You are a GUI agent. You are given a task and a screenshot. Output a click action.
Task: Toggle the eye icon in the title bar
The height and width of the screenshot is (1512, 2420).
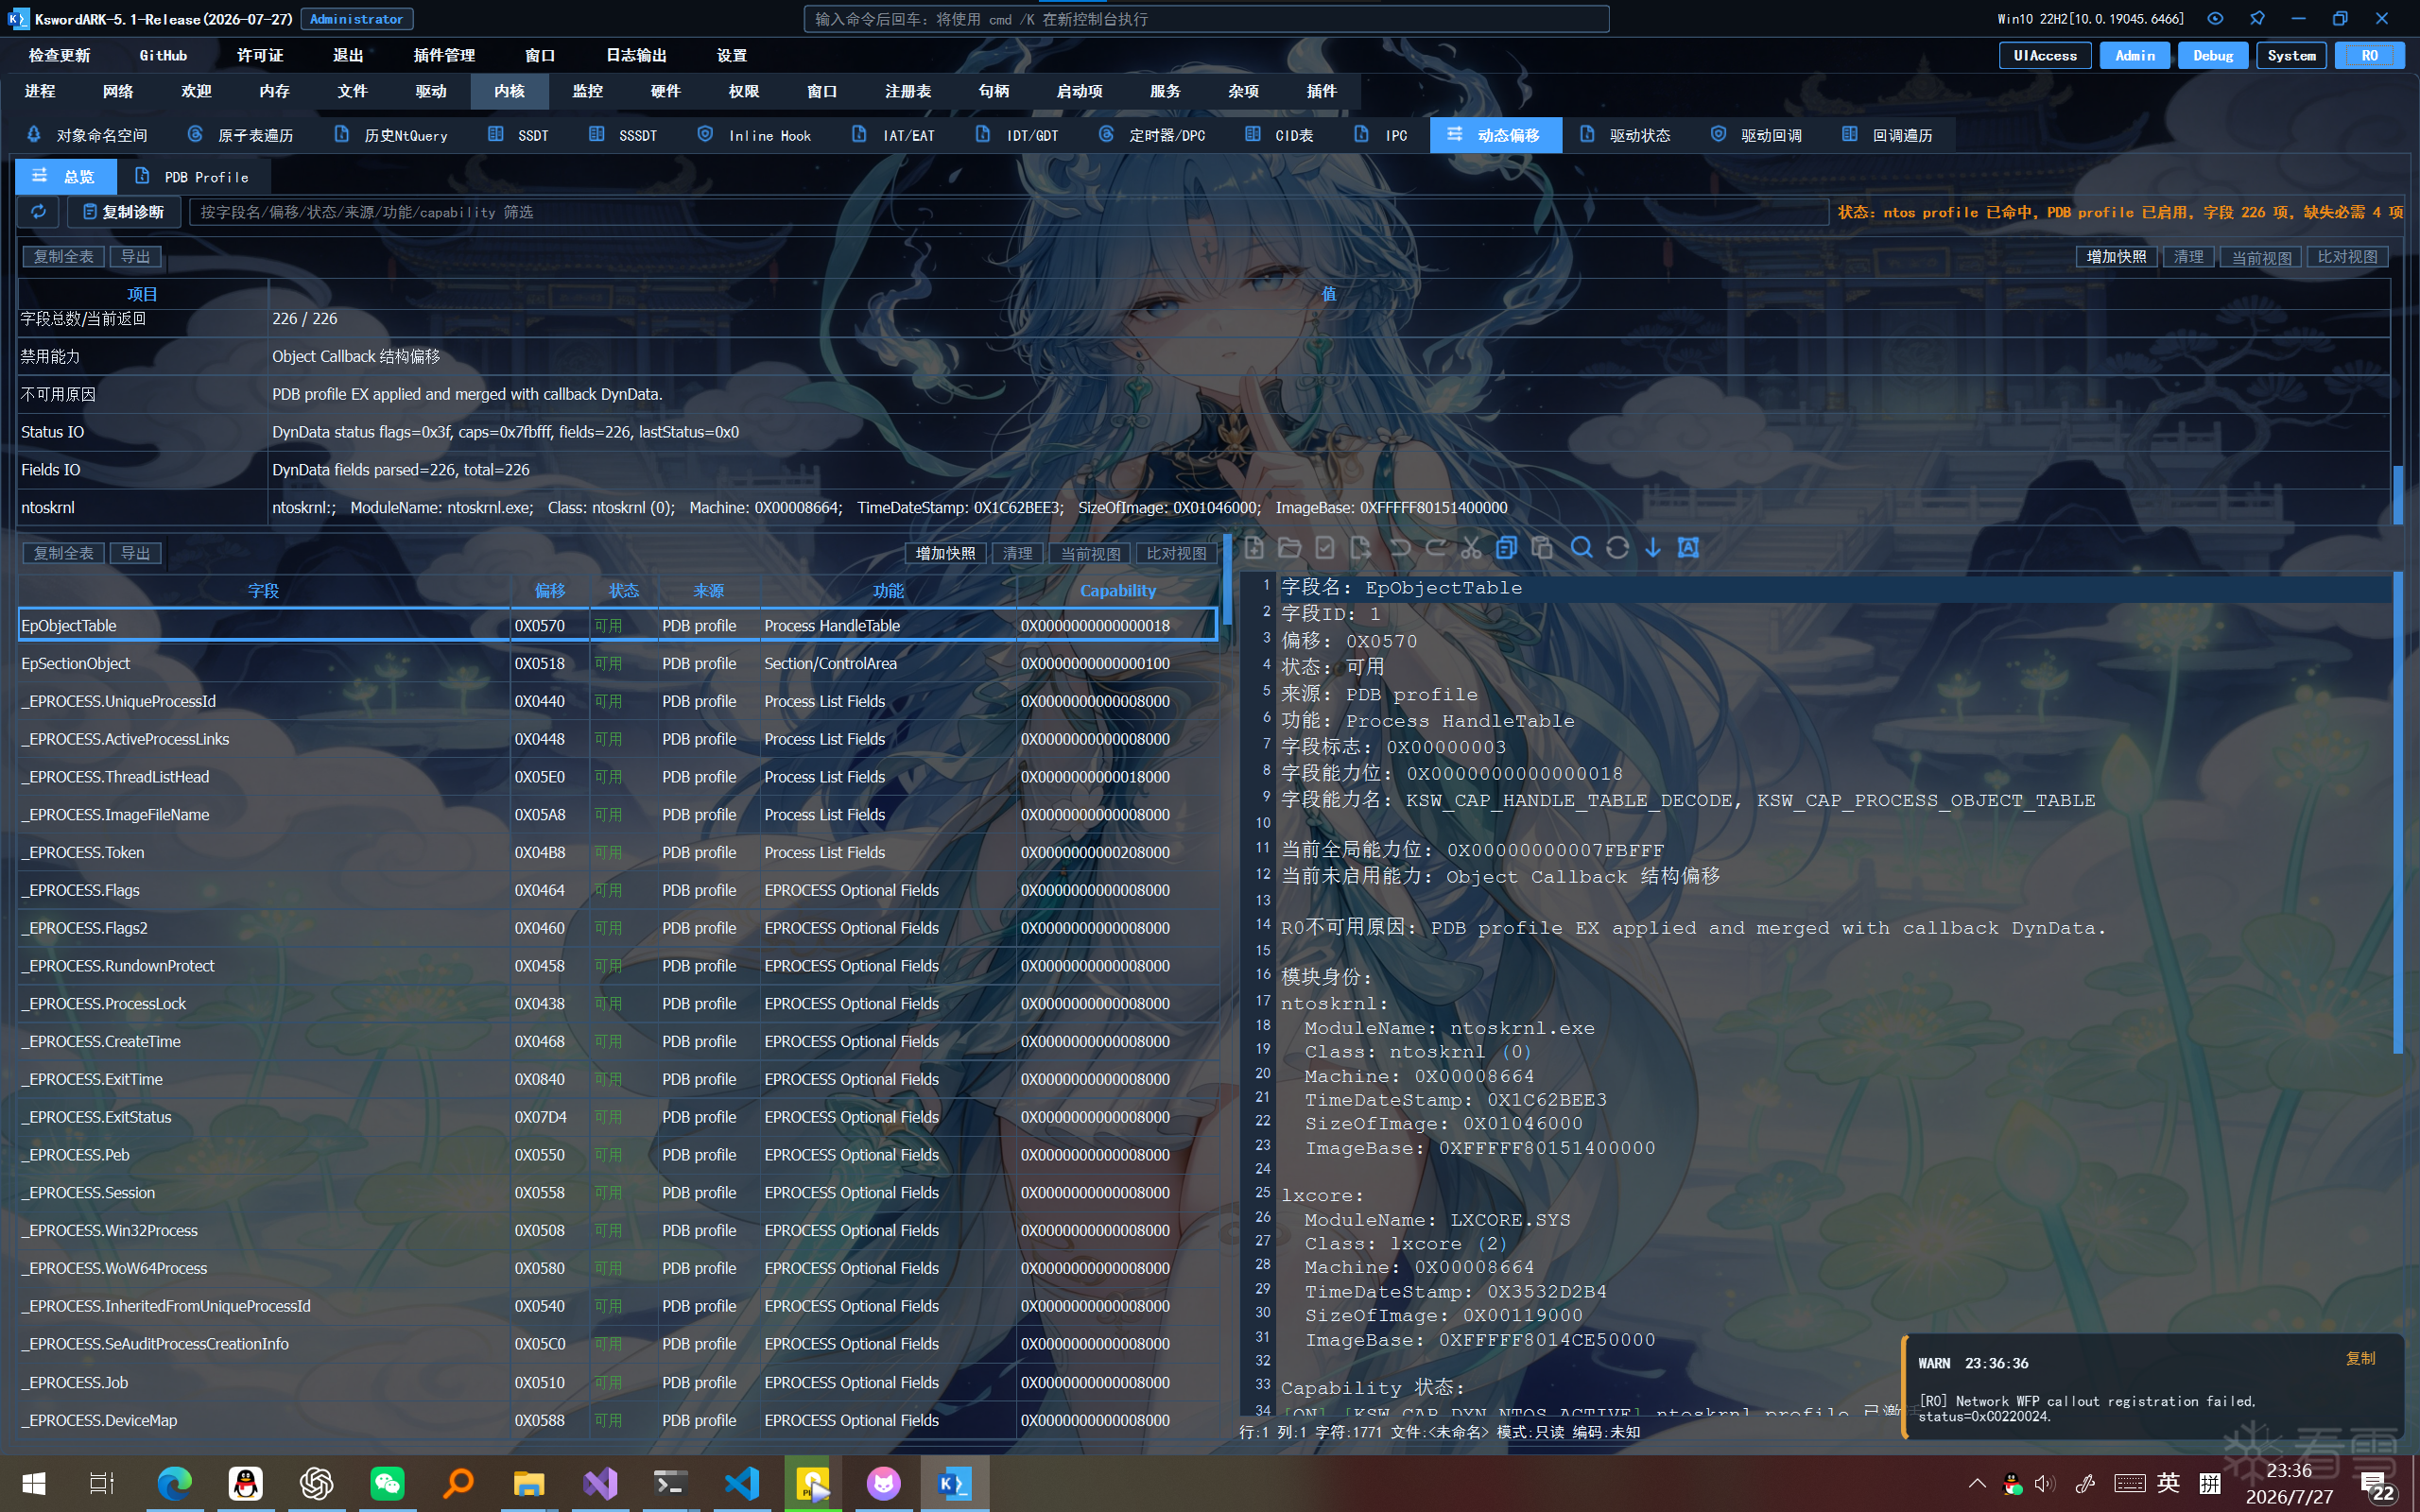pos(2216,19)
